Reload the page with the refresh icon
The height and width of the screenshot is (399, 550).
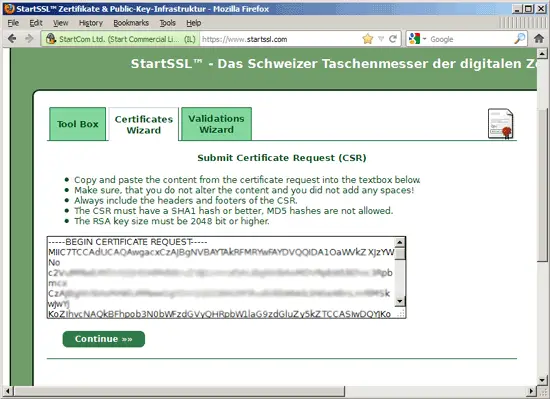coord(393,39)
